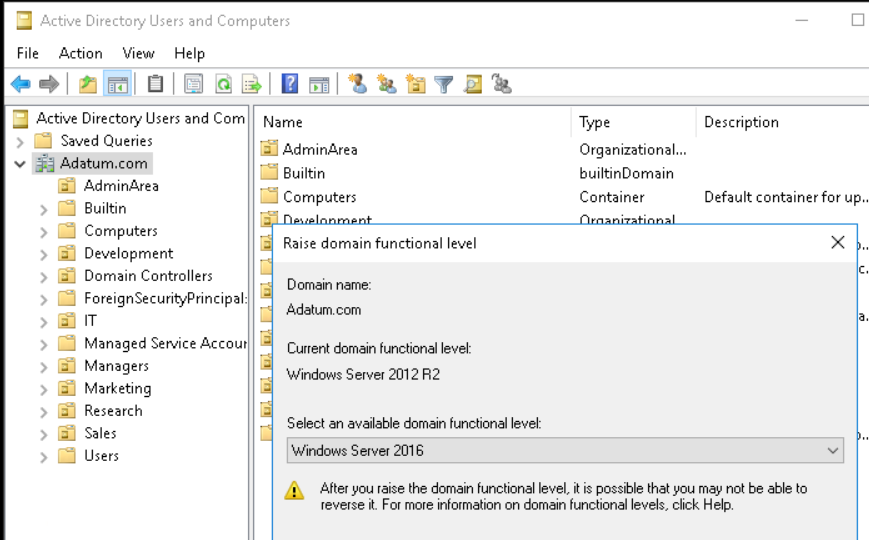Select Sales in the tree
Viewport: 869px width, 540px height.
(100, 433)
